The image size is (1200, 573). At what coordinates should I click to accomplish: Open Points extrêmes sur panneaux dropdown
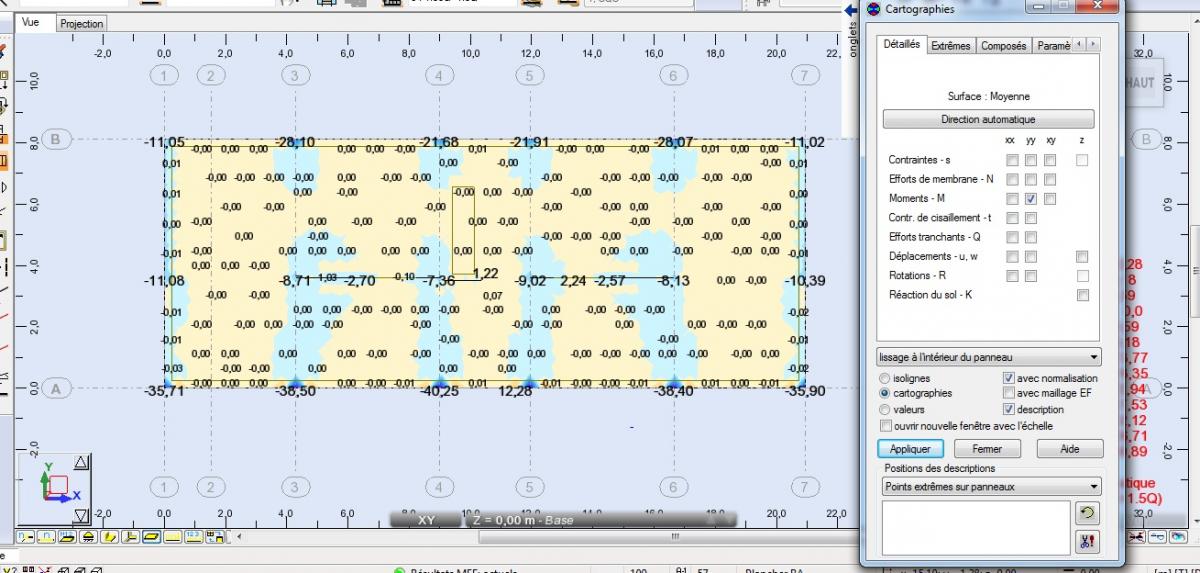pos(991,487)
